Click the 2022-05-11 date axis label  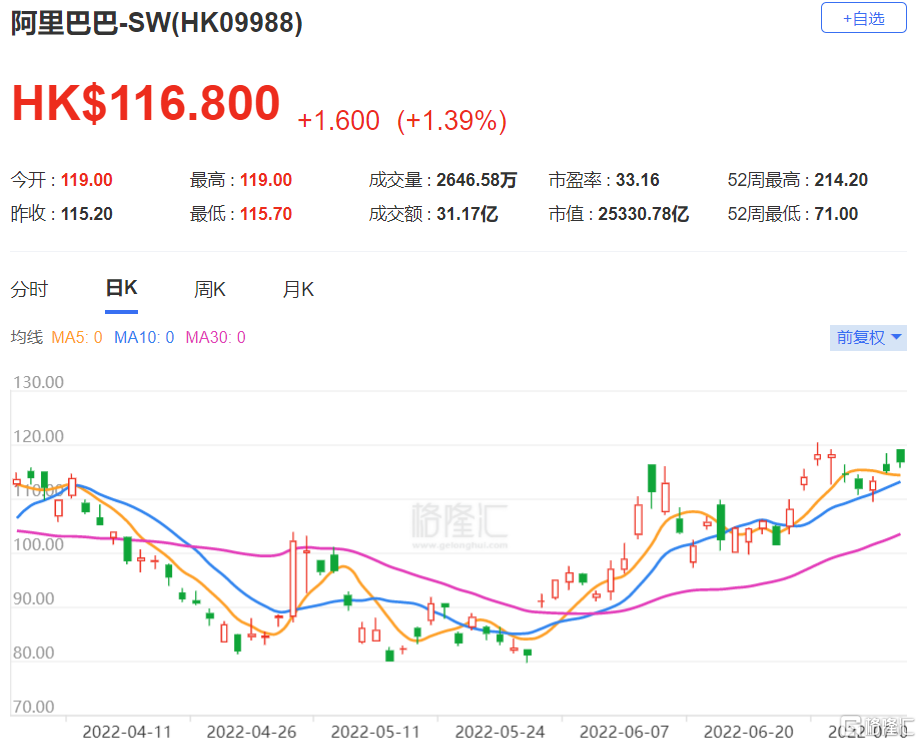click(375, 732)
